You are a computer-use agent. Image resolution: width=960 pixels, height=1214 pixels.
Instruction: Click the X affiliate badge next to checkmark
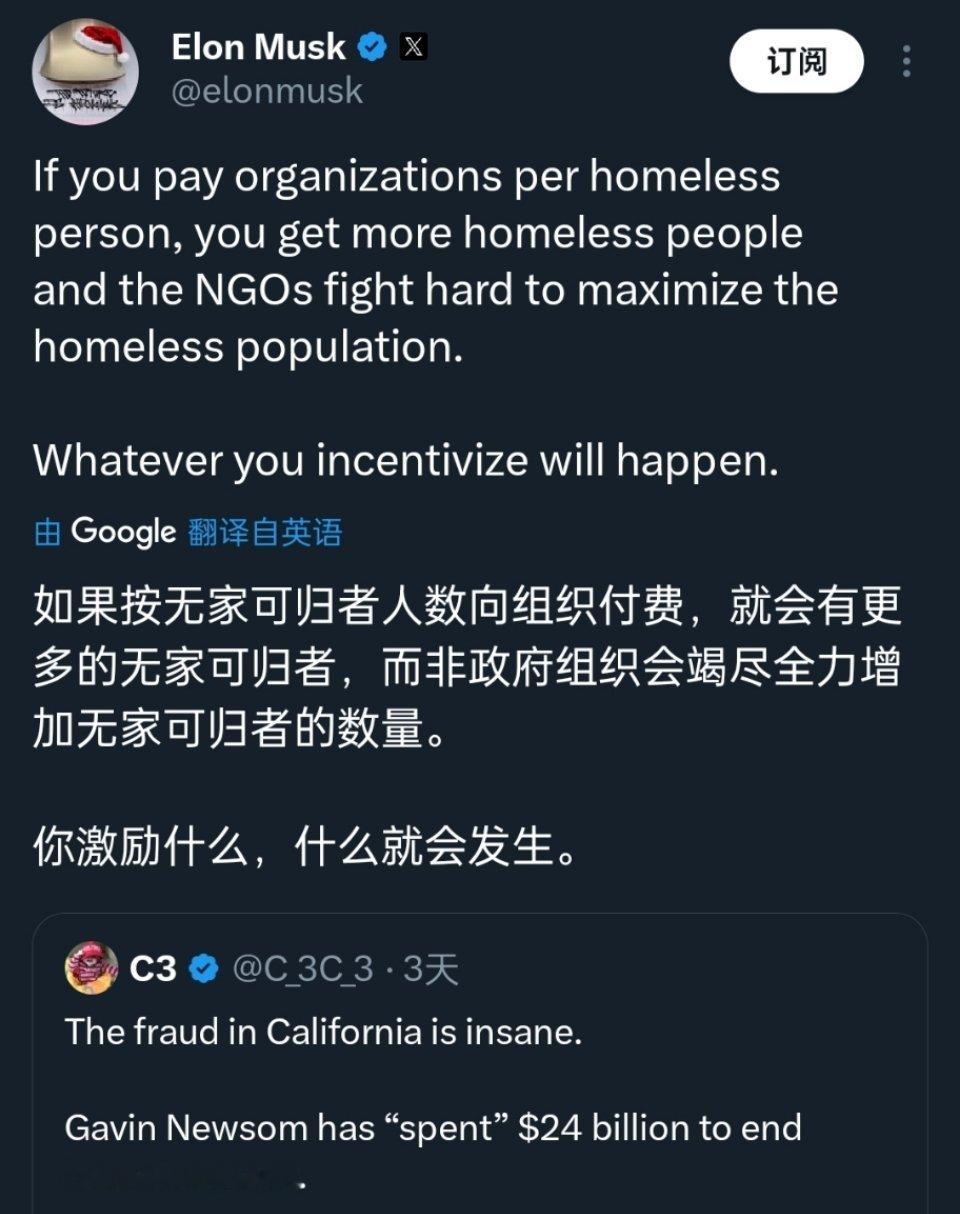tap(412, 46)
